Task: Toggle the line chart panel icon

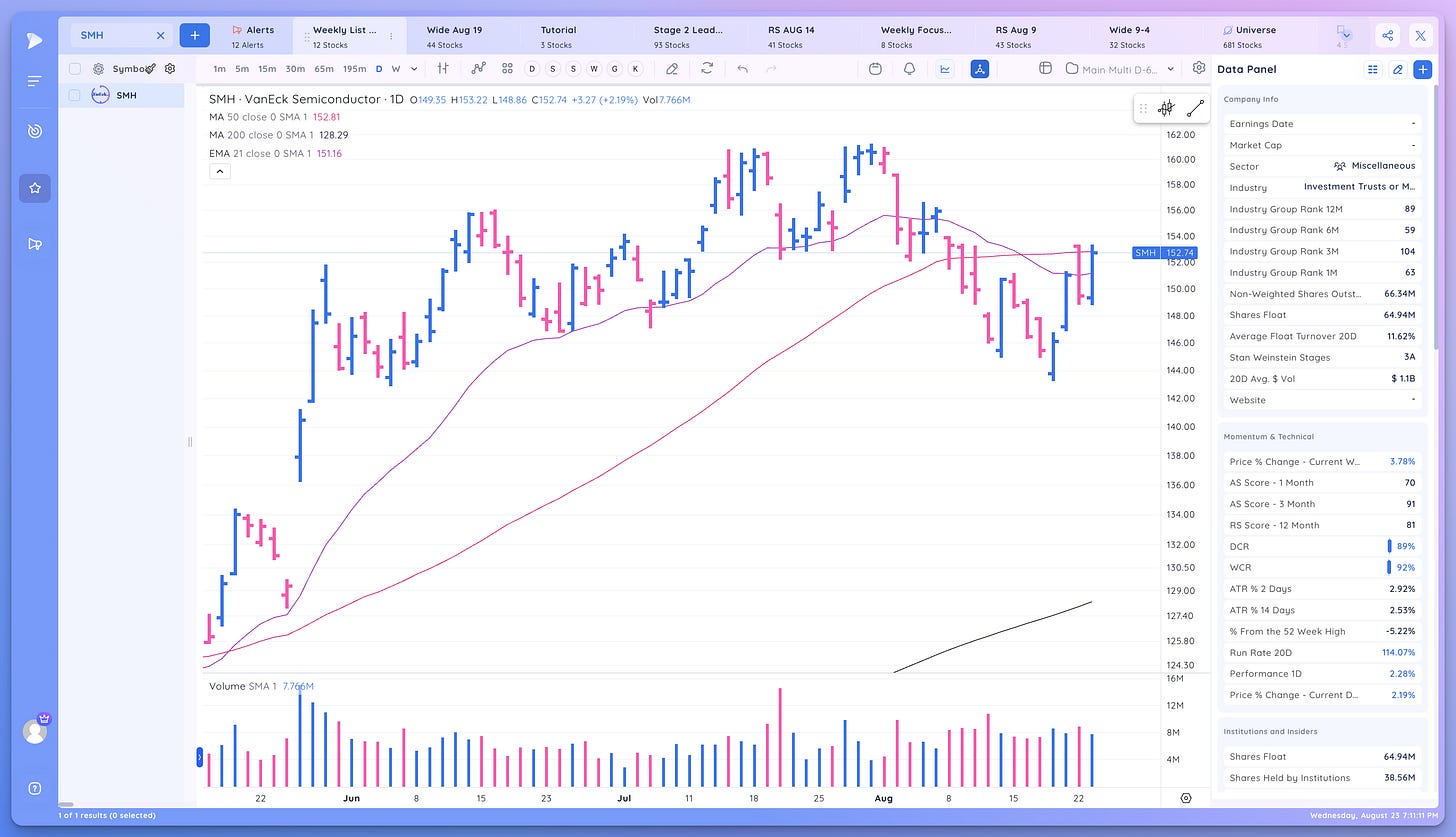Action: [944, 69]
